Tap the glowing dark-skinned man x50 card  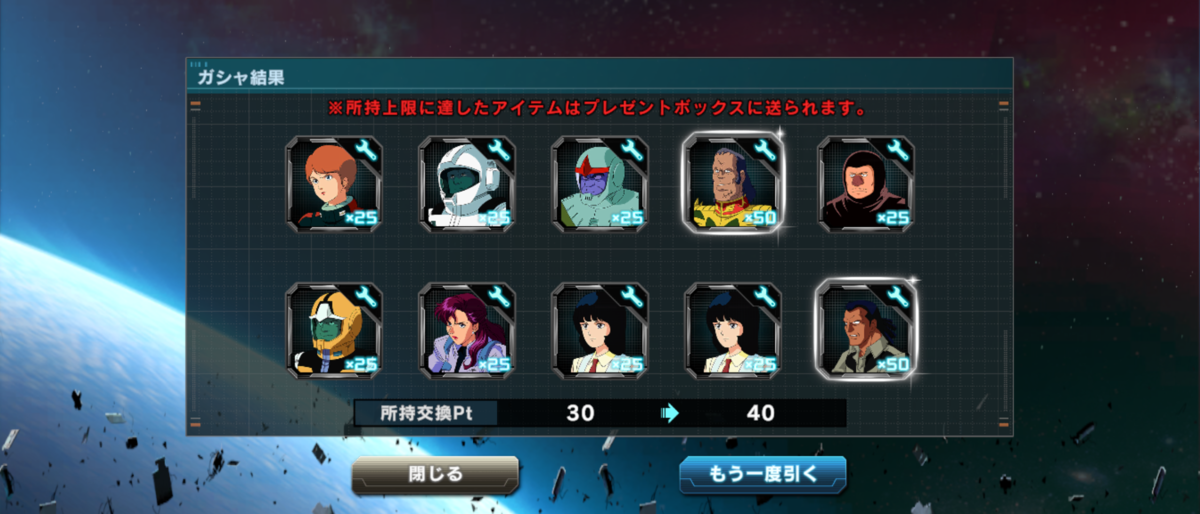(866, 329)
